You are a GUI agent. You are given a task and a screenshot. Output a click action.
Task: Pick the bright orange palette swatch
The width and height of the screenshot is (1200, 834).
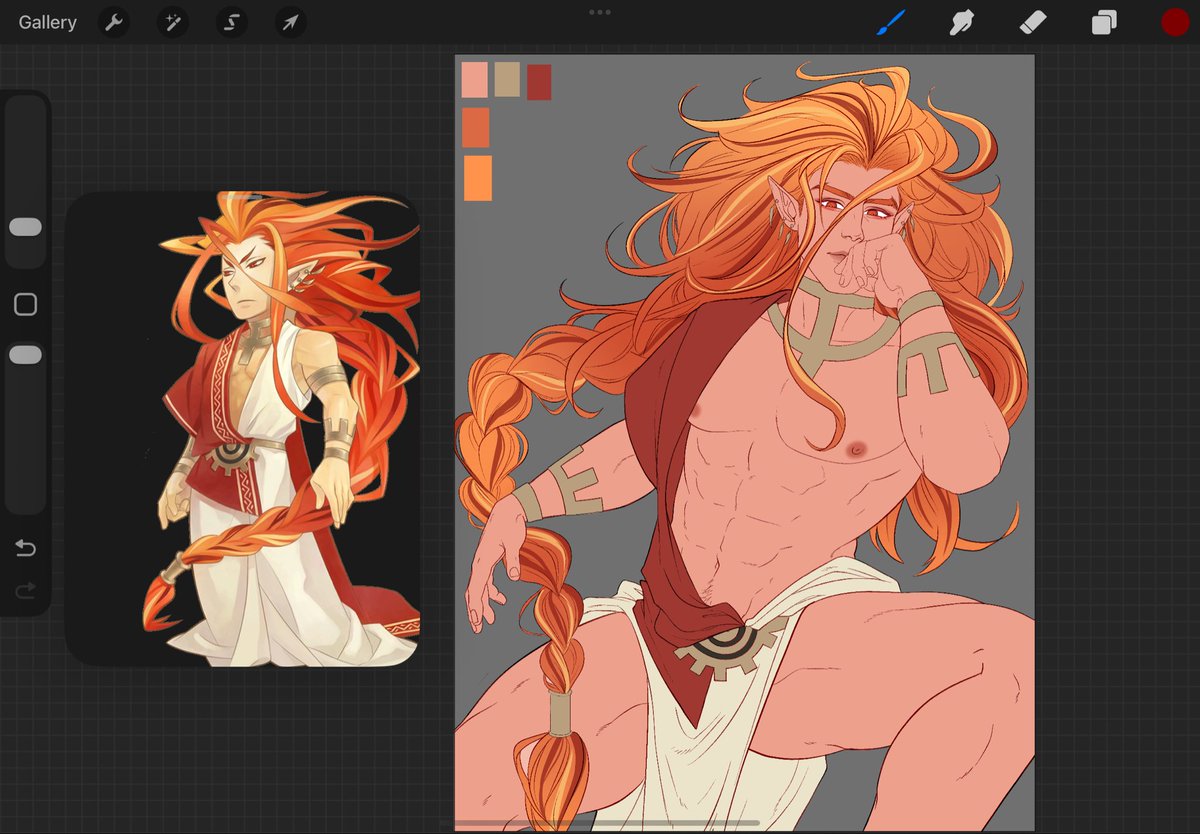pos(478,178)
